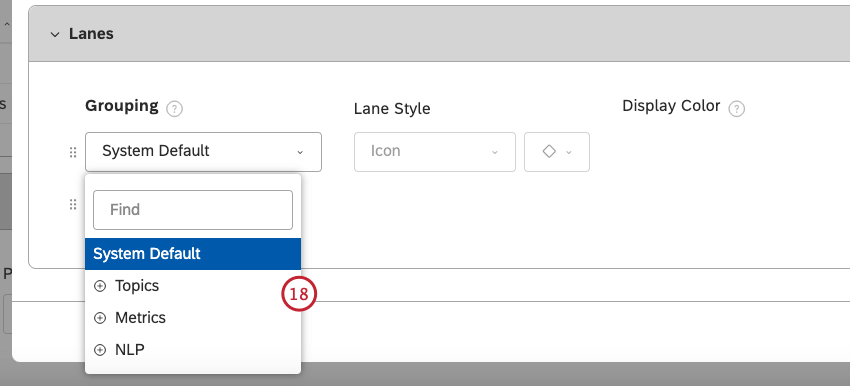Click the Display Color help icon

tap(736, 109)
